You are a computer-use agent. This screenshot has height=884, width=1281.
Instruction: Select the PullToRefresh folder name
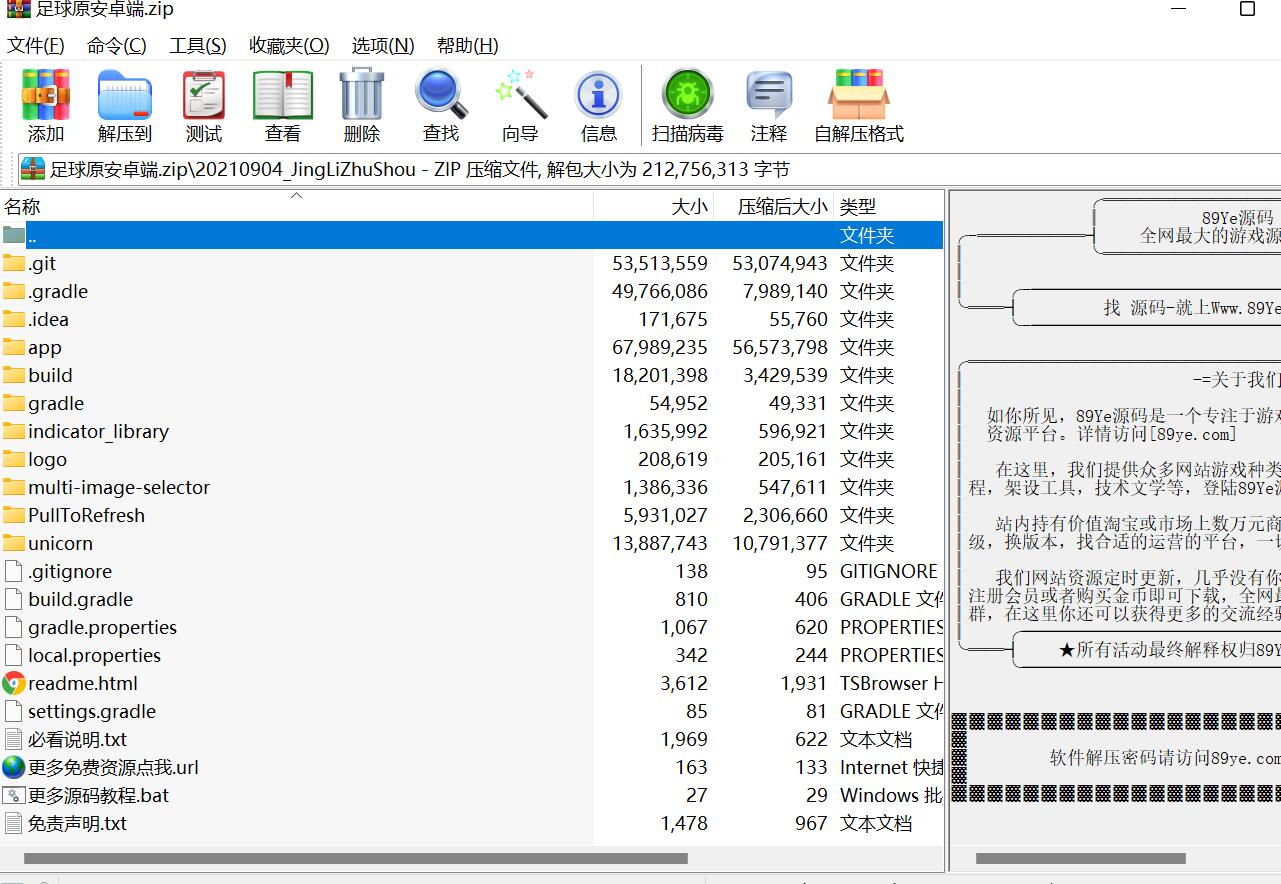[x=86, y=515]
